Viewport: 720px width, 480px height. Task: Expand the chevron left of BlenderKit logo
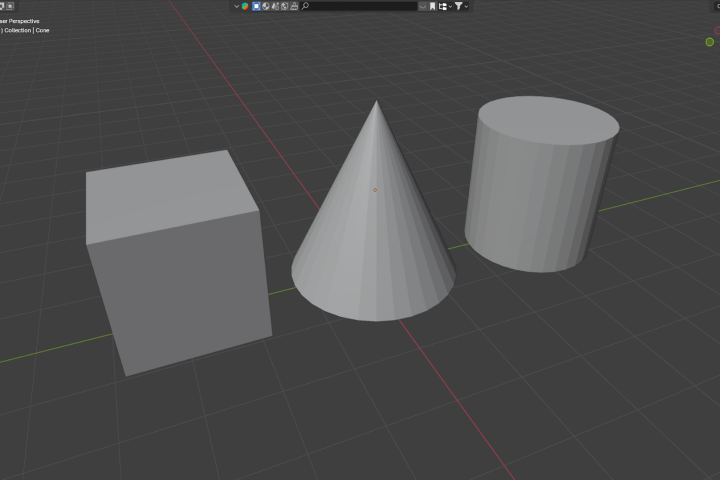(x=236, y=6)
